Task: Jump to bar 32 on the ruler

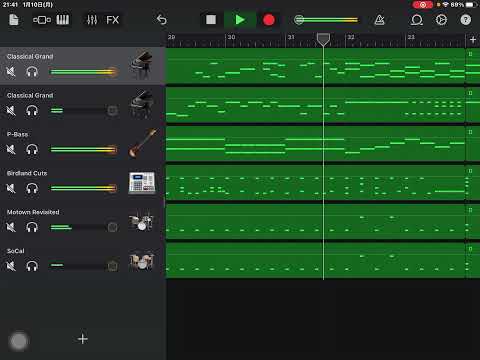Action: pyautogui.click(x=351, y=37)
